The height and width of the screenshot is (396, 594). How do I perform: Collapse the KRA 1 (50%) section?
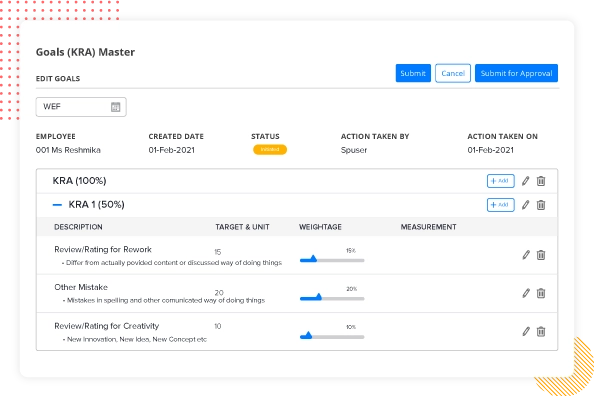(x=57, y=205)
